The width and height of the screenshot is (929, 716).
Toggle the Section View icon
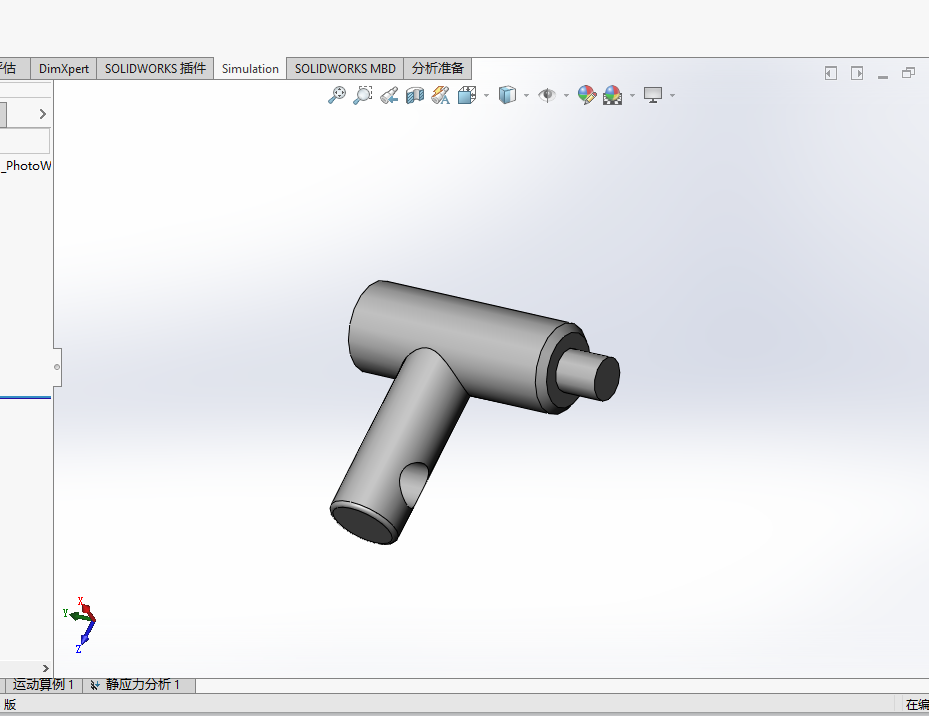coord(415,95)
